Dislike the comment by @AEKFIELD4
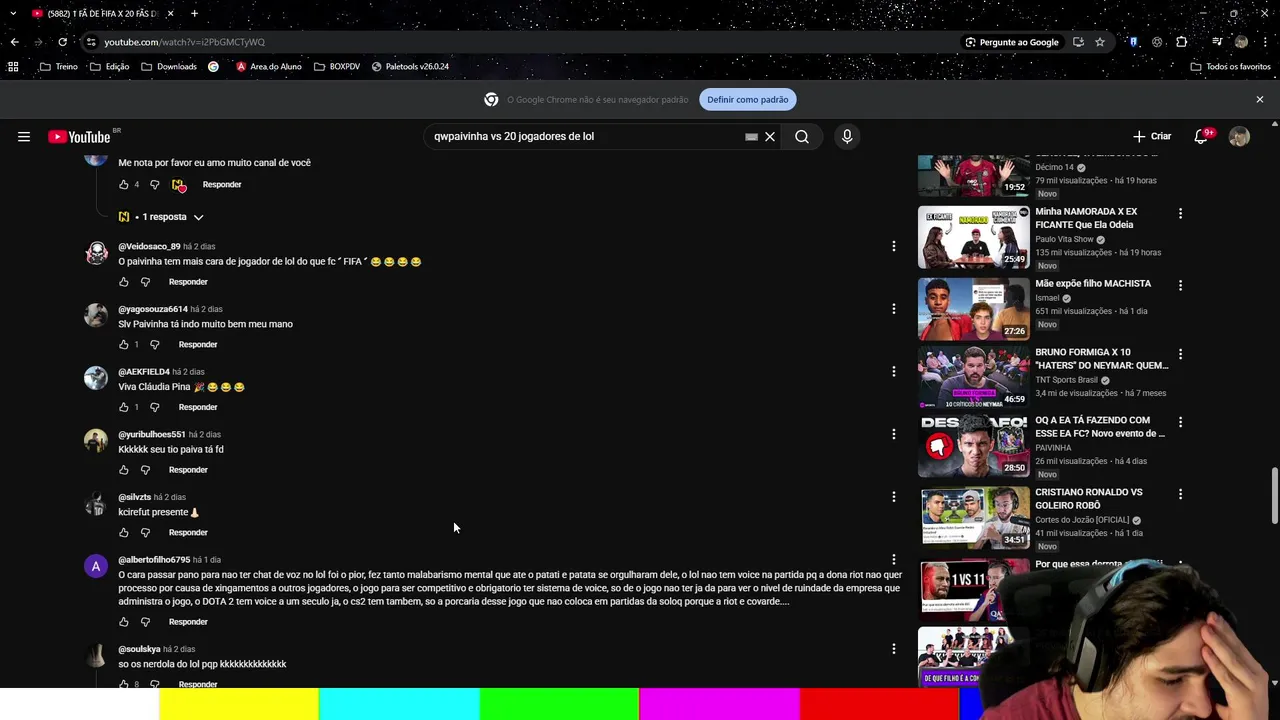This screenshot has width=1280, height=720. 155,407
